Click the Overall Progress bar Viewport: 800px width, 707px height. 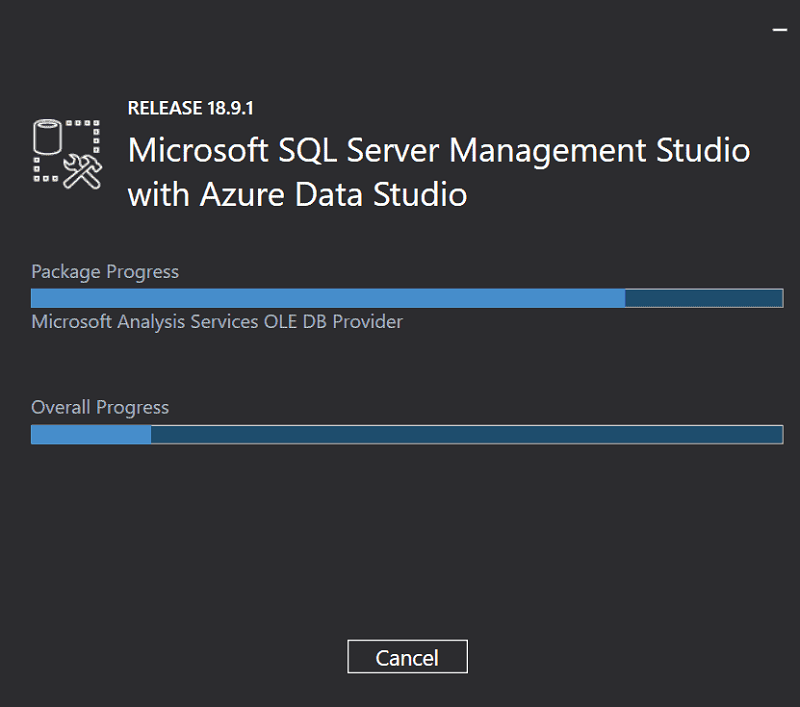pyautogui.click(x=406, y=434)
